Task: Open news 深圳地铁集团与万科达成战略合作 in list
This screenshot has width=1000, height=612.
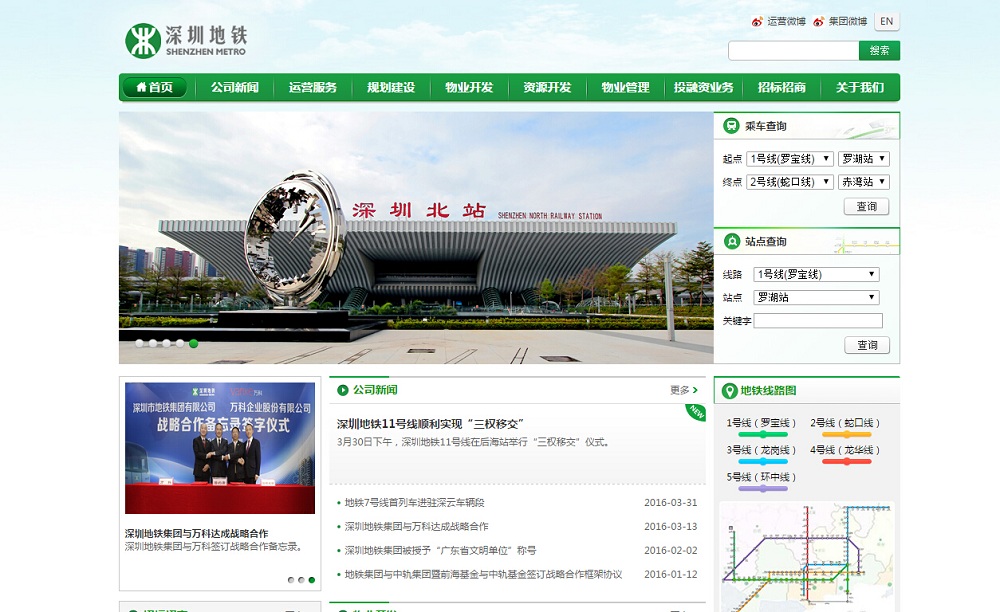Action: (416, 527)
